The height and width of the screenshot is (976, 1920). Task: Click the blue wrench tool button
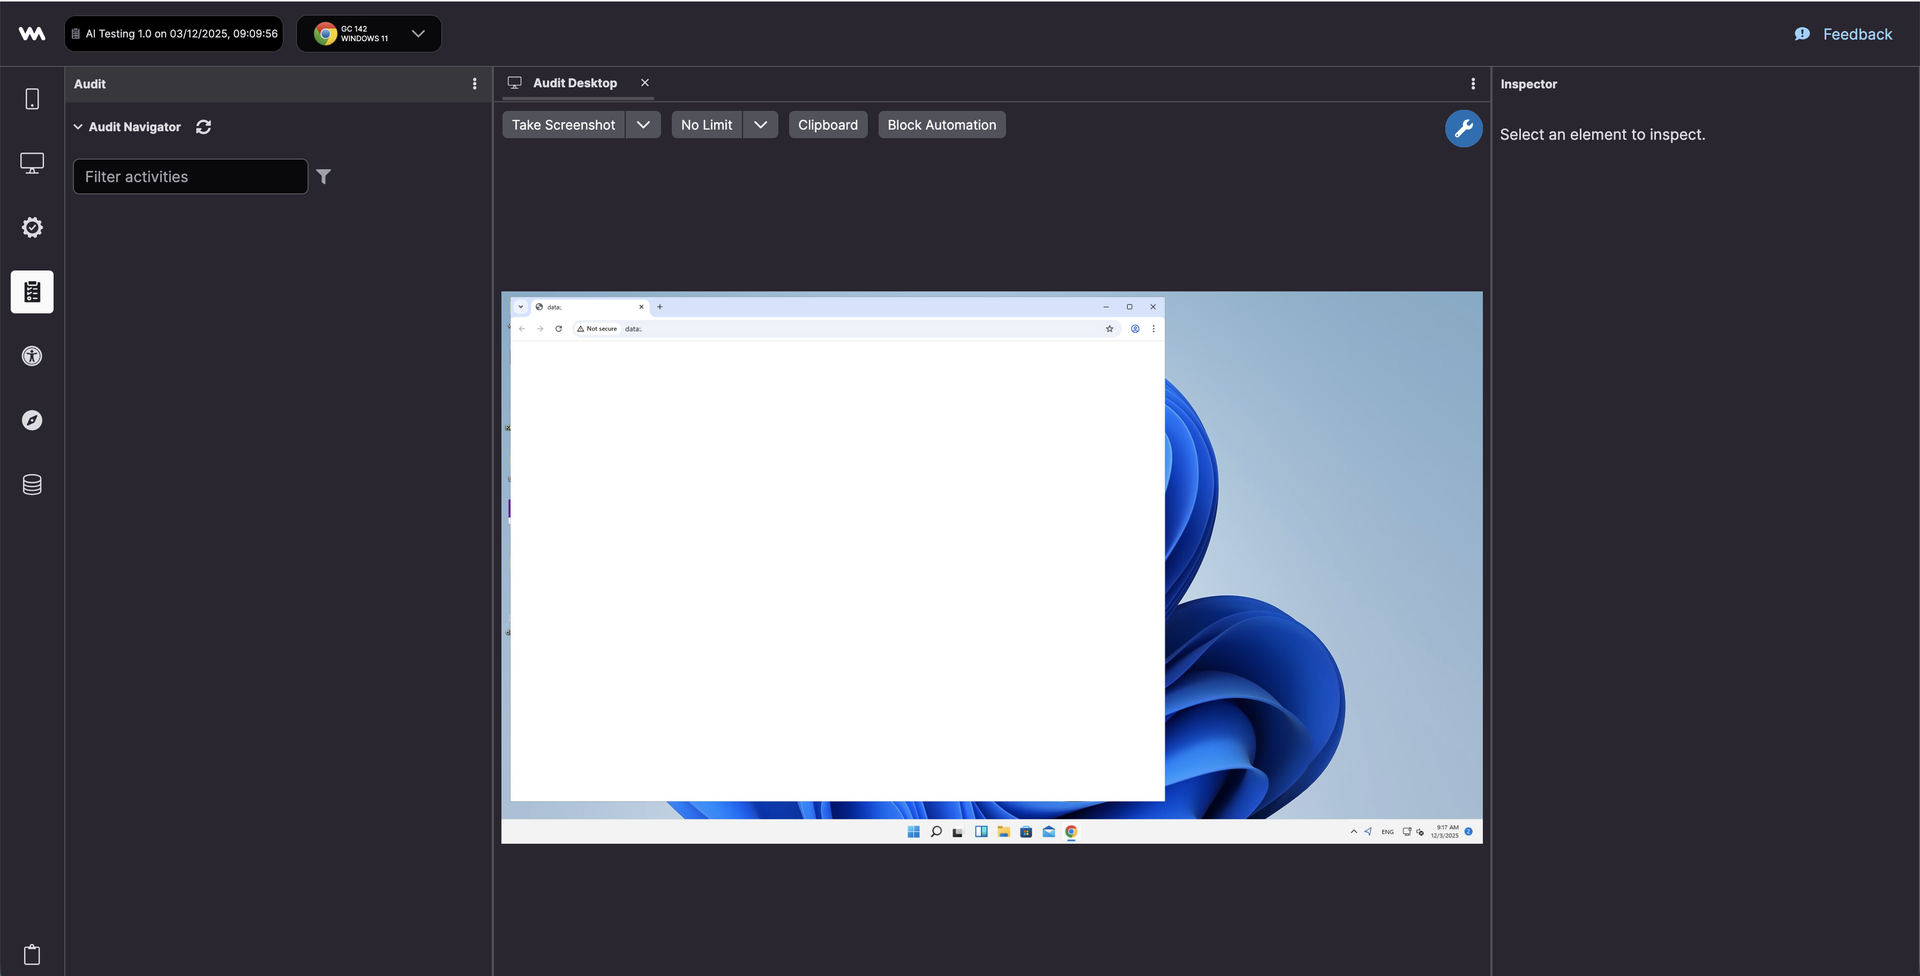click(x=1463, y=128)
